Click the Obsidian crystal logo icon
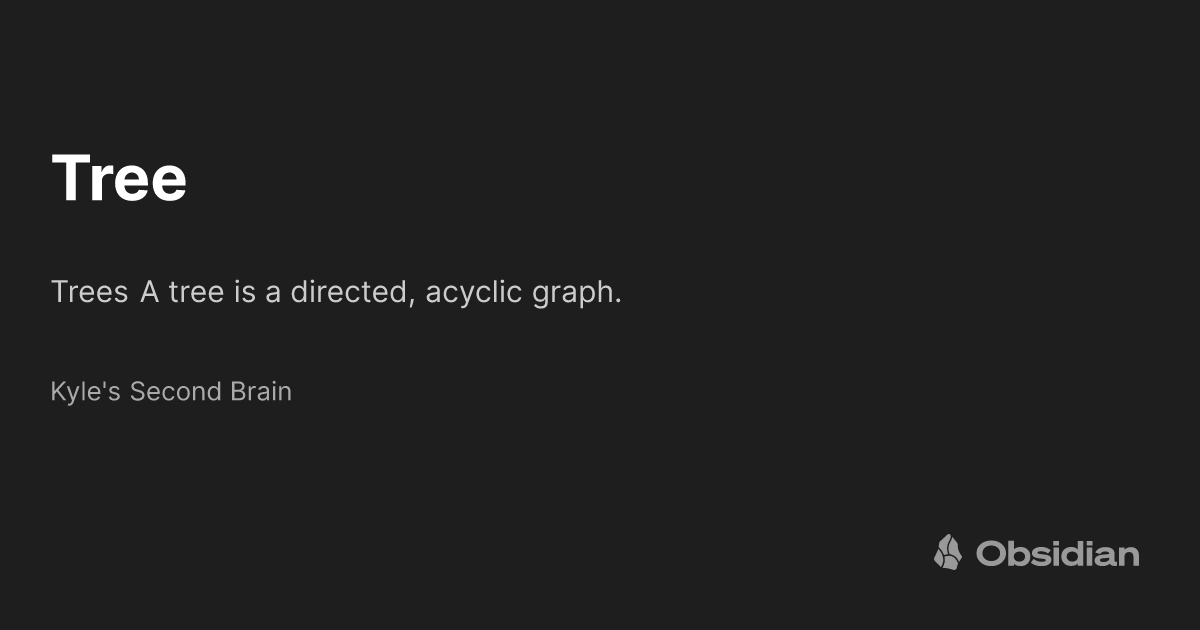1200x630 pixels. pyautogui.click(x=948, y=552)
